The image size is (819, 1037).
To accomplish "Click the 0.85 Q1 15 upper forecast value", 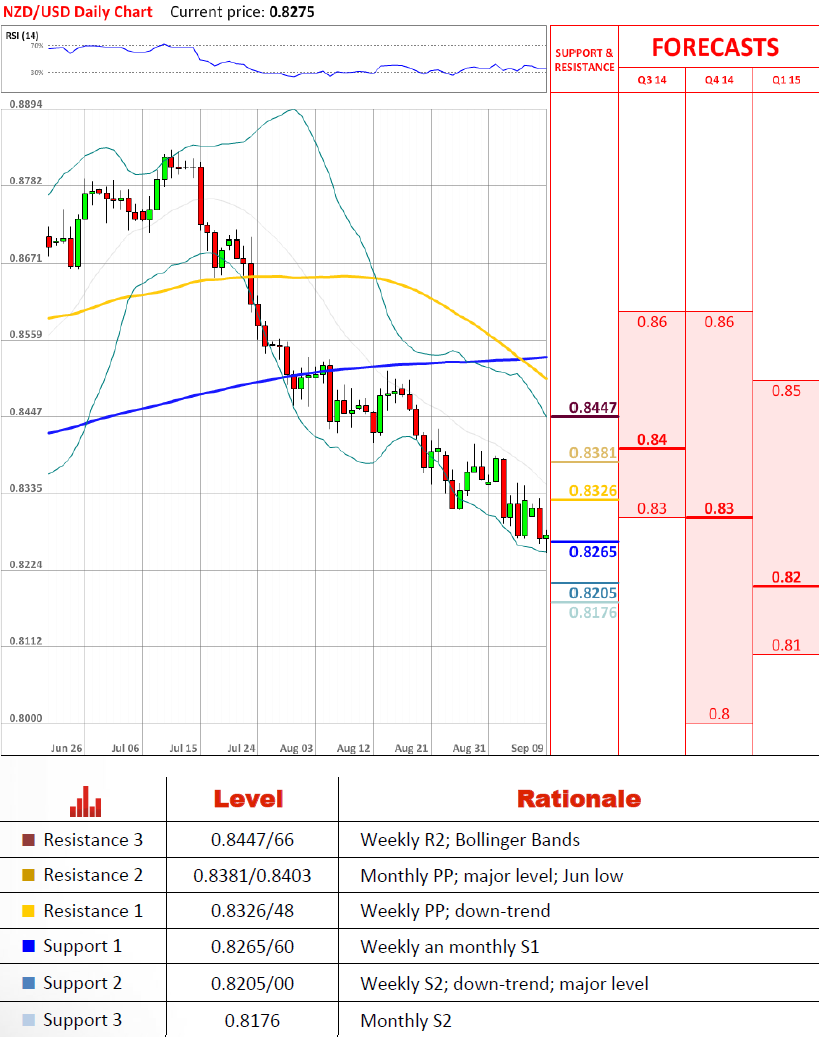I will (x=786, y=391).
